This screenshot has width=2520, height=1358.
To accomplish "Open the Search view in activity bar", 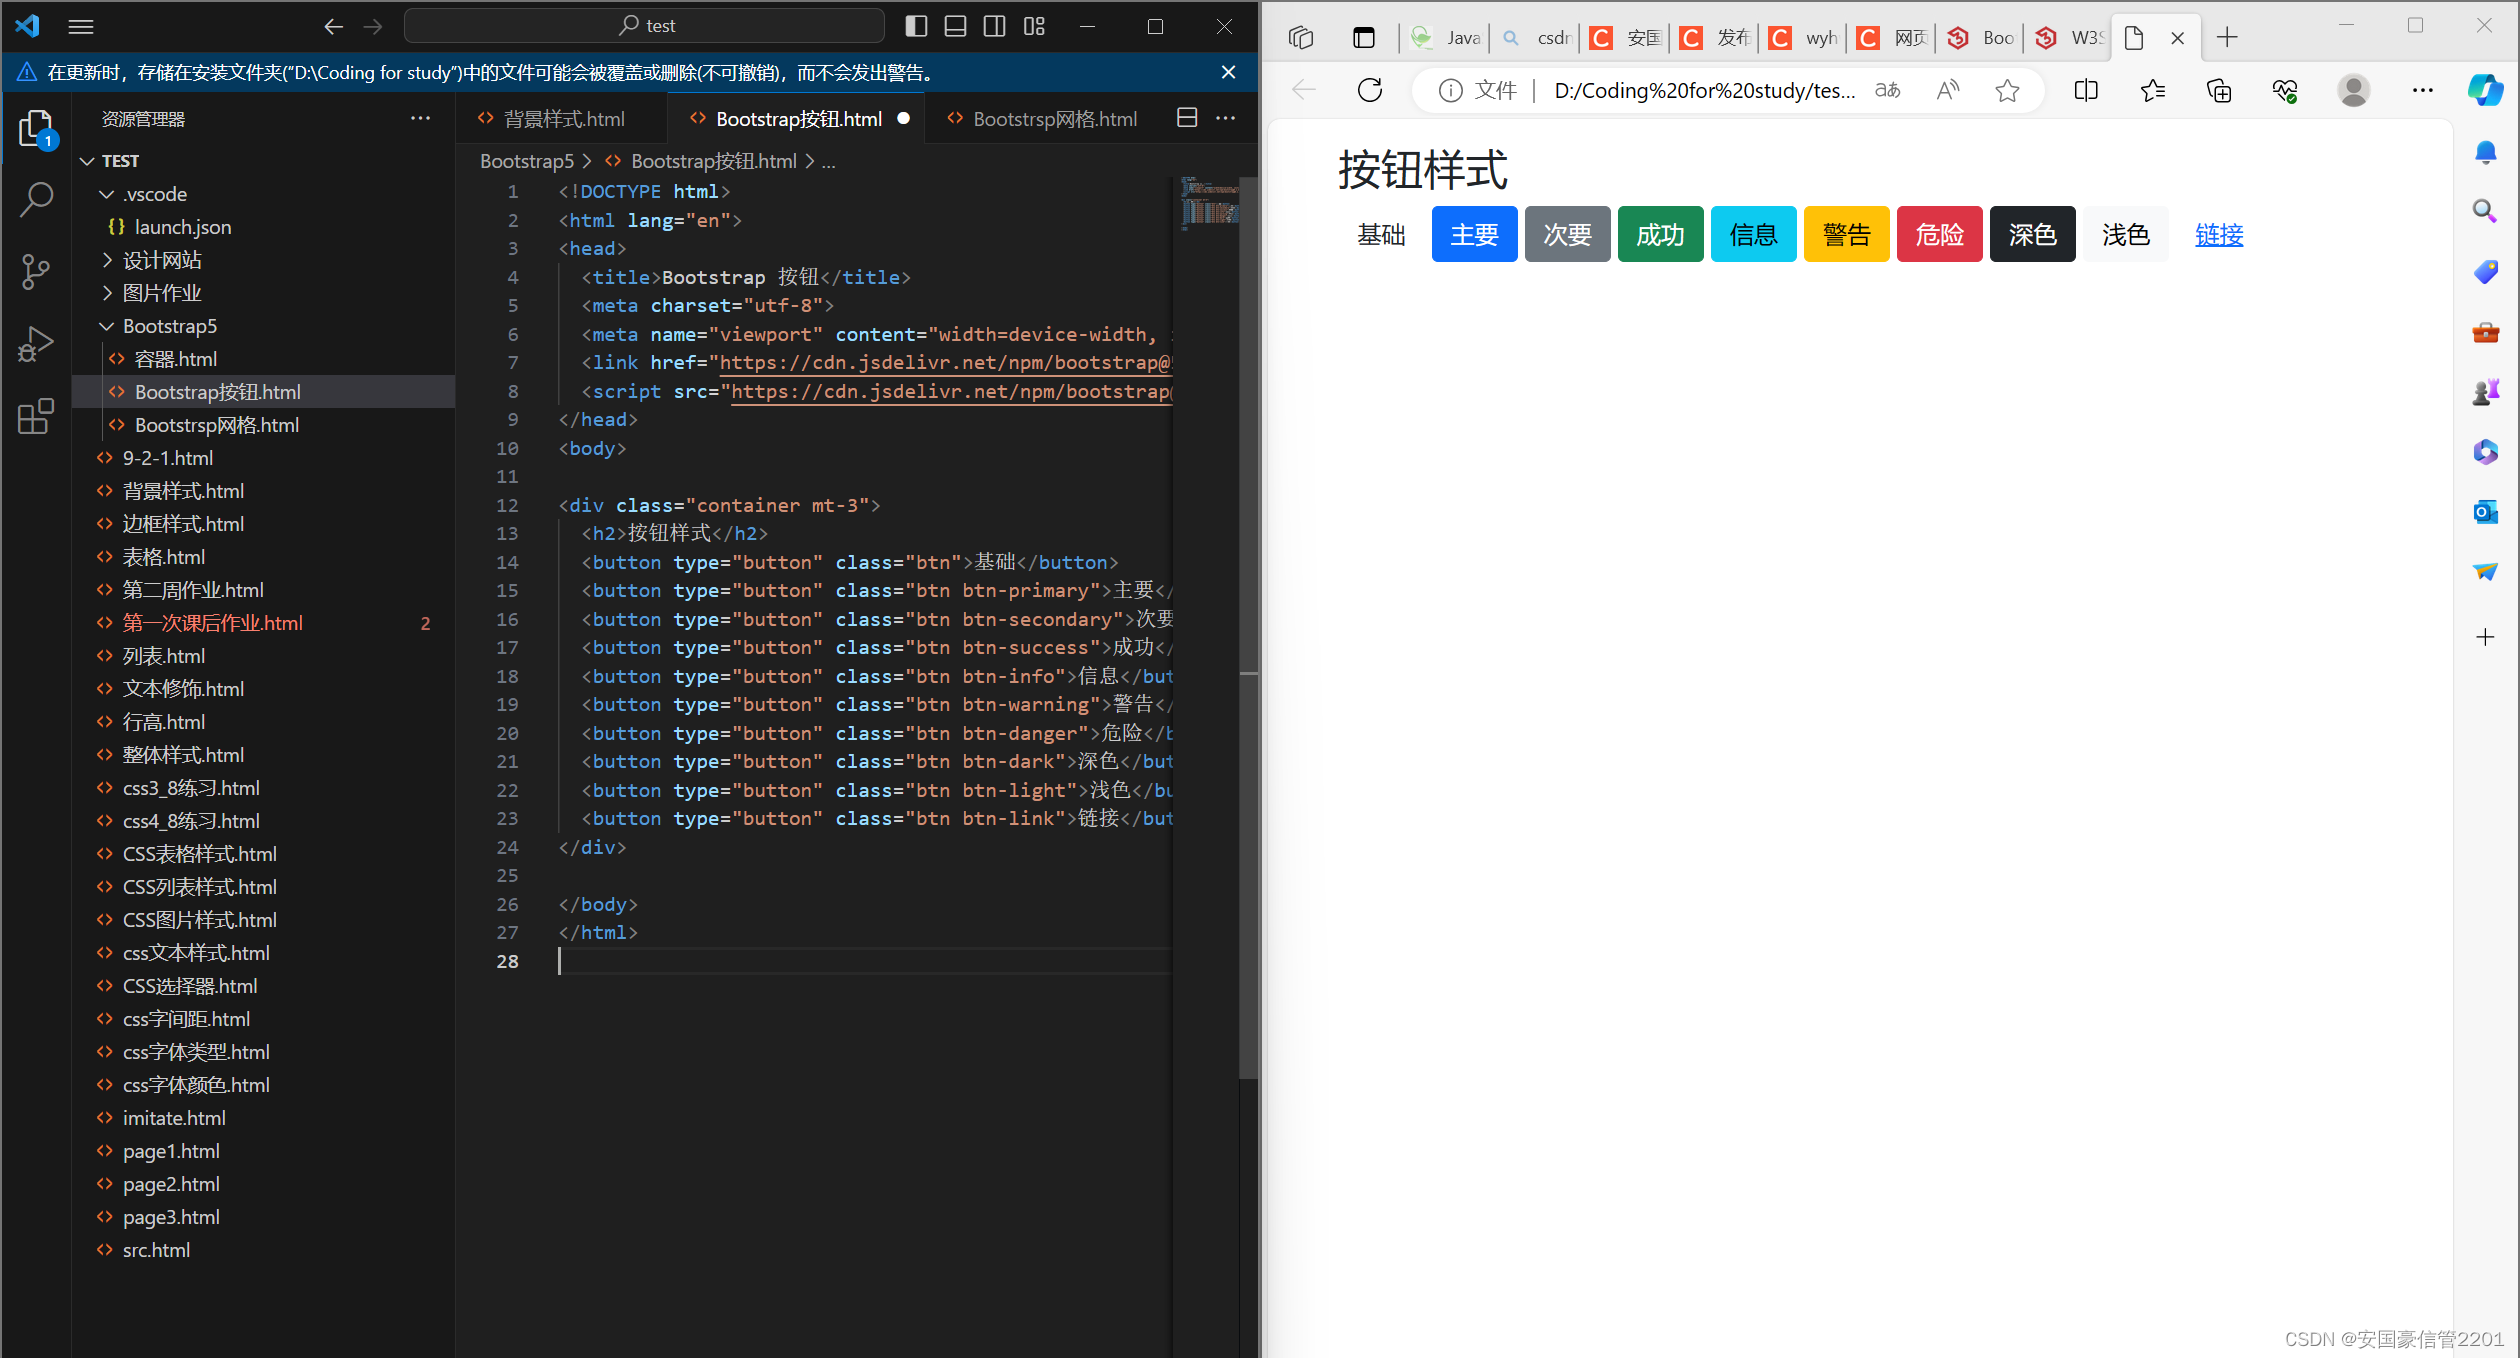I will coord(36,200).
